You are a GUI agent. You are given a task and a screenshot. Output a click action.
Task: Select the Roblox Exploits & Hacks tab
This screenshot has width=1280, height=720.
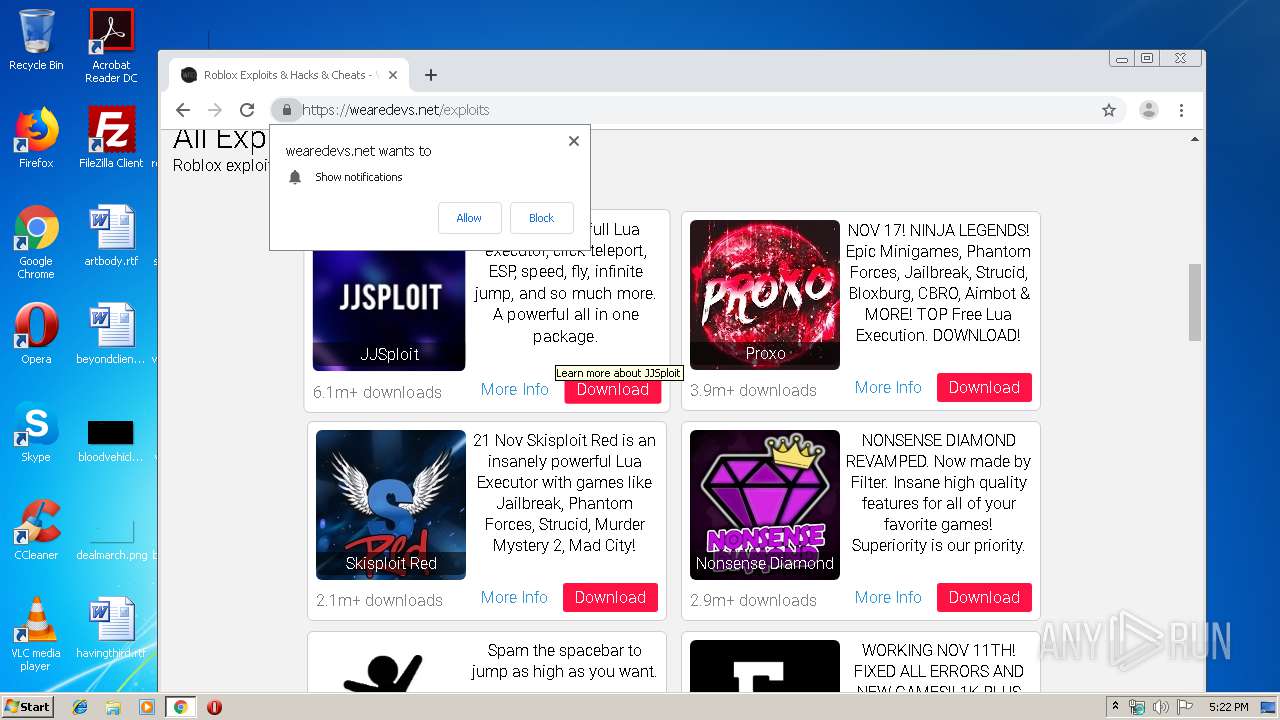click(x=288, y=75)
